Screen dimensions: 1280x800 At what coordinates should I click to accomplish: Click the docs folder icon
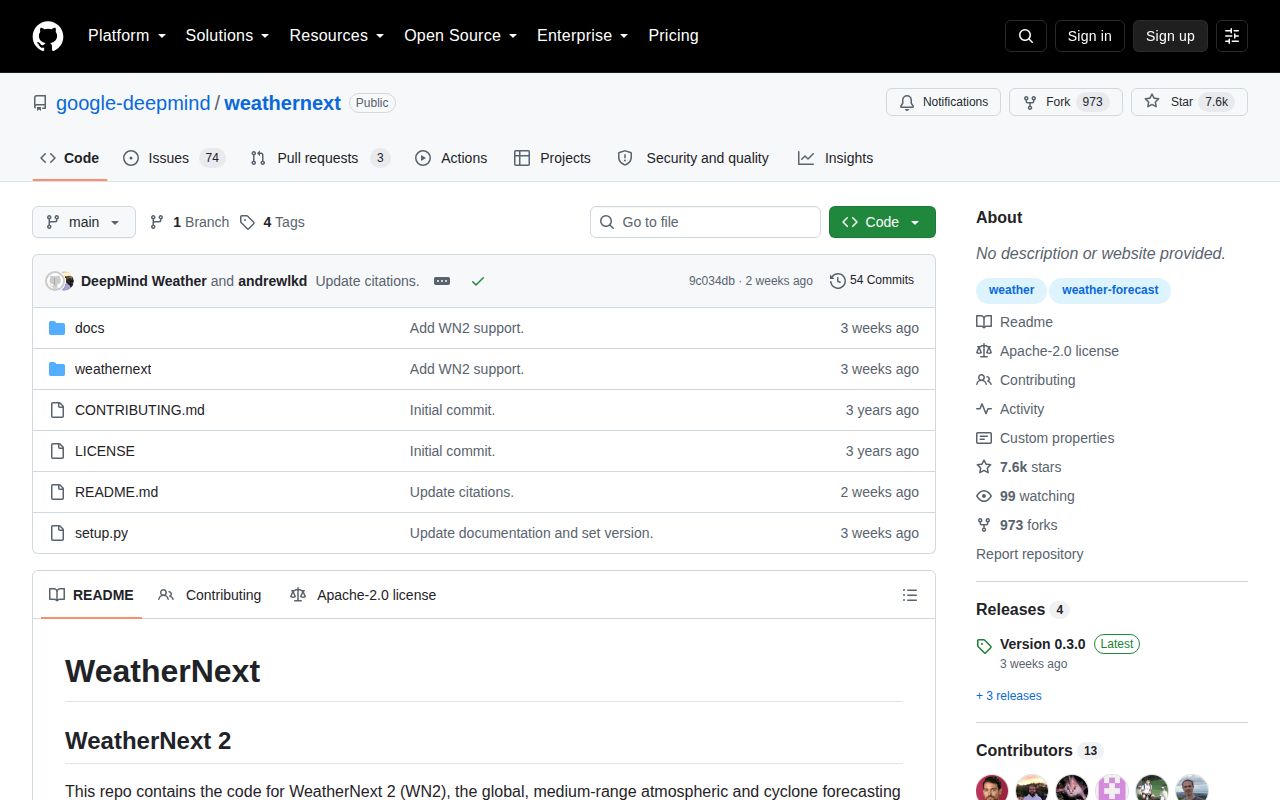(x=57, y=328)
